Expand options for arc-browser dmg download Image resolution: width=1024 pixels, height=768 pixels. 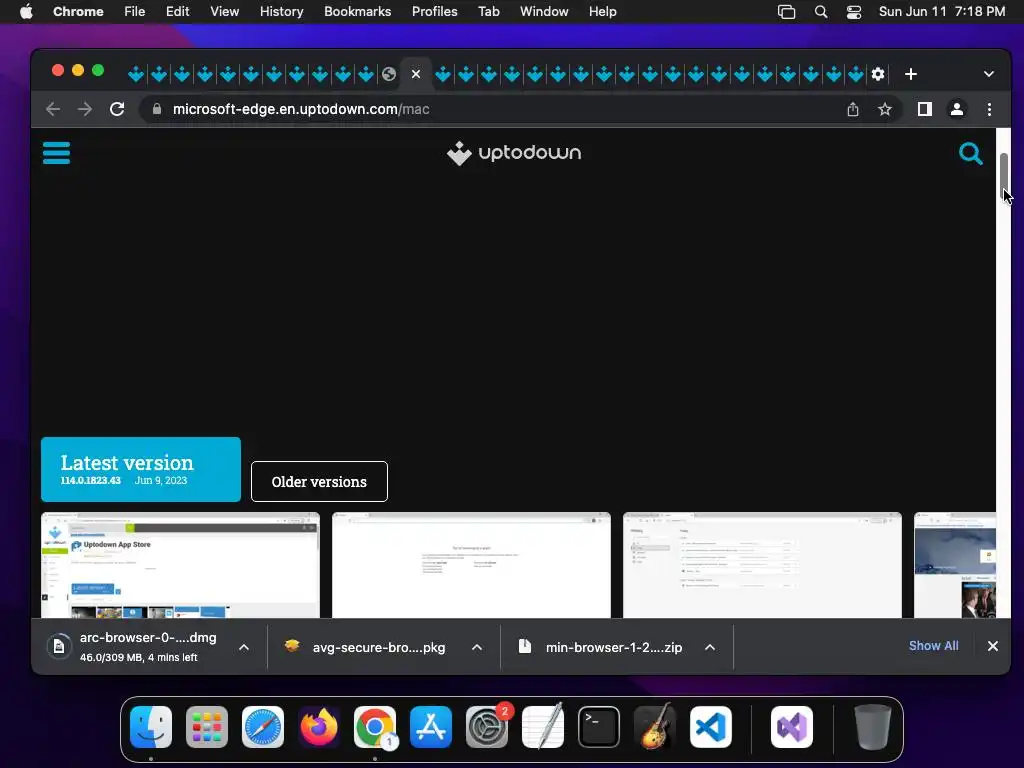(x=244, y=647)
